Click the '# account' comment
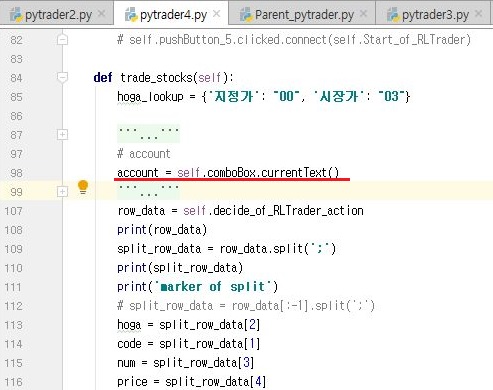The height and width of the screenshot is (390, 493). [x=144, y=154]
